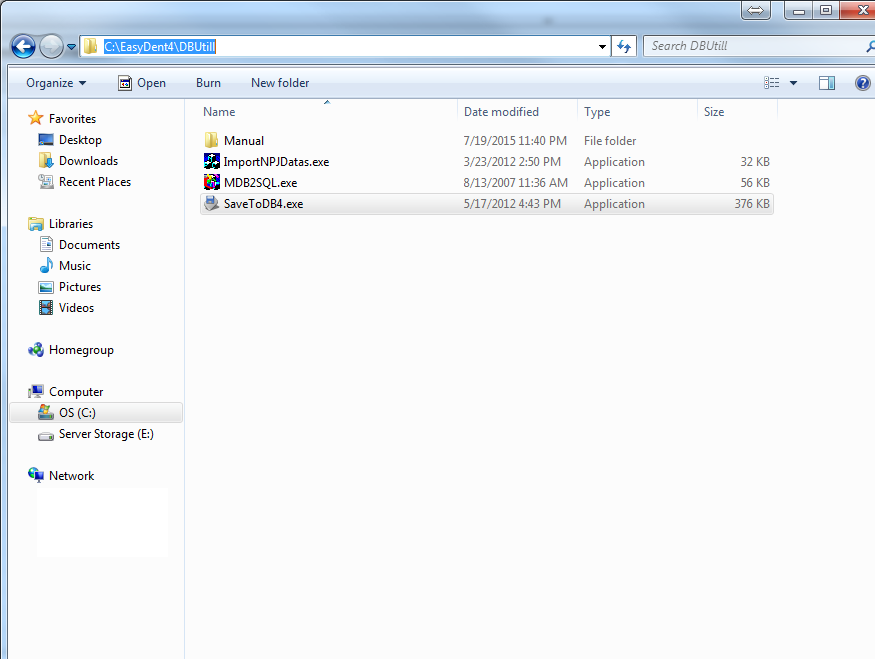This screenshot has height=659, width=875.
Task: Click the 5/17/2012 4:43 PM date cell
Action: click(512, 204)
